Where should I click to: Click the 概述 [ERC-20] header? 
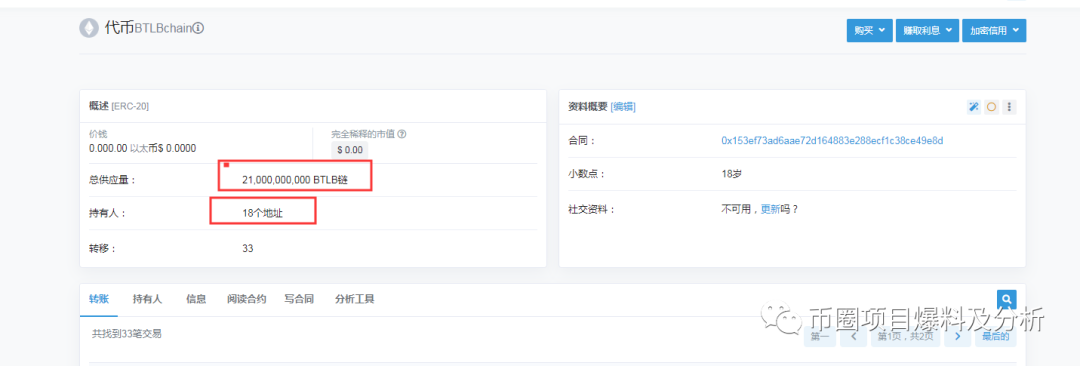pos(119,107)
